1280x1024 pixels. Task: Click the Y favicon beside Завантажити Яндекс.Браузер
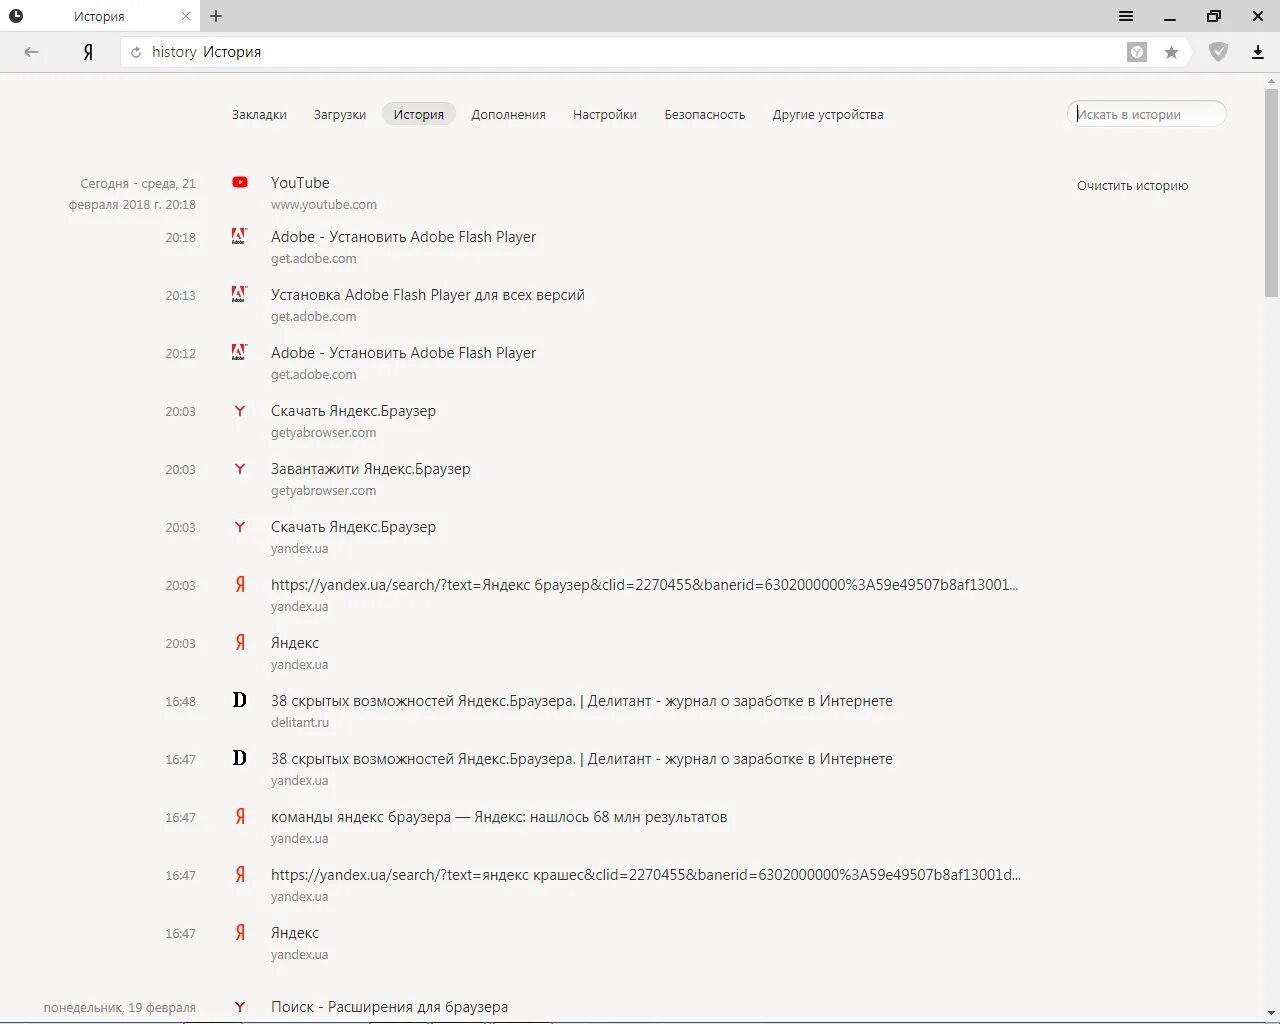coord(240,469)
